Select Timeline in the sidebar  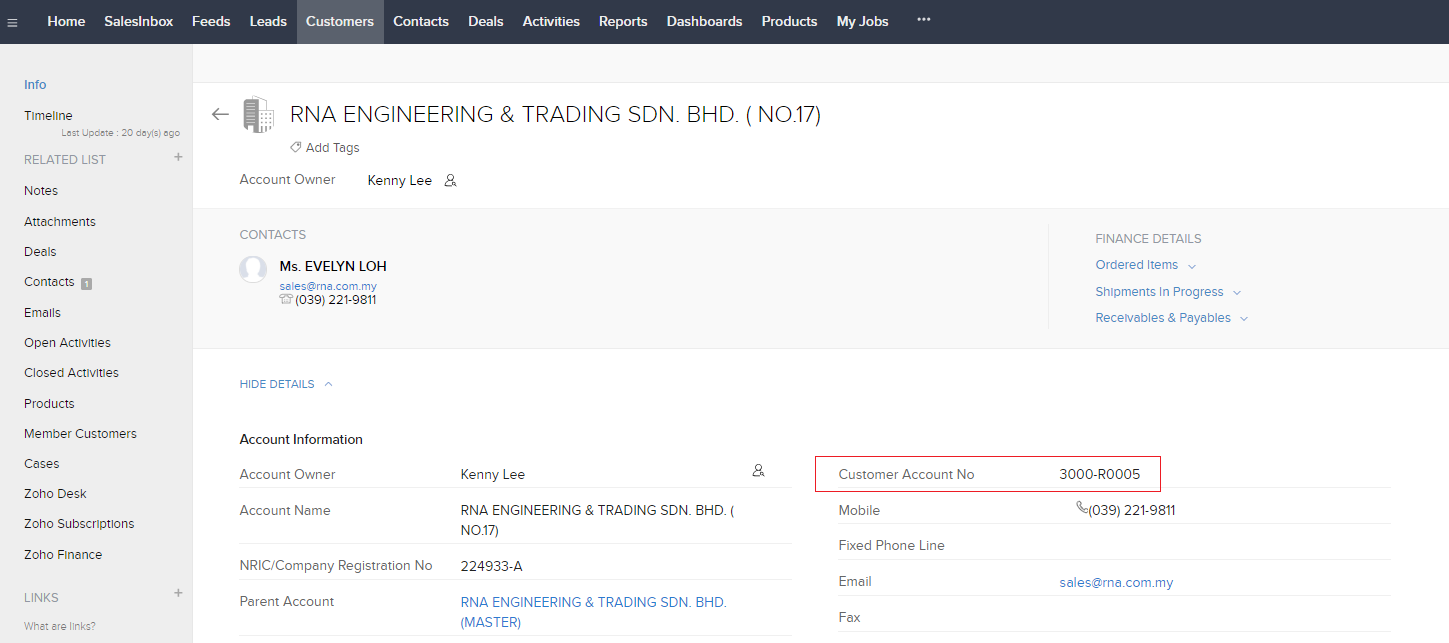click(x=48, y=116)
